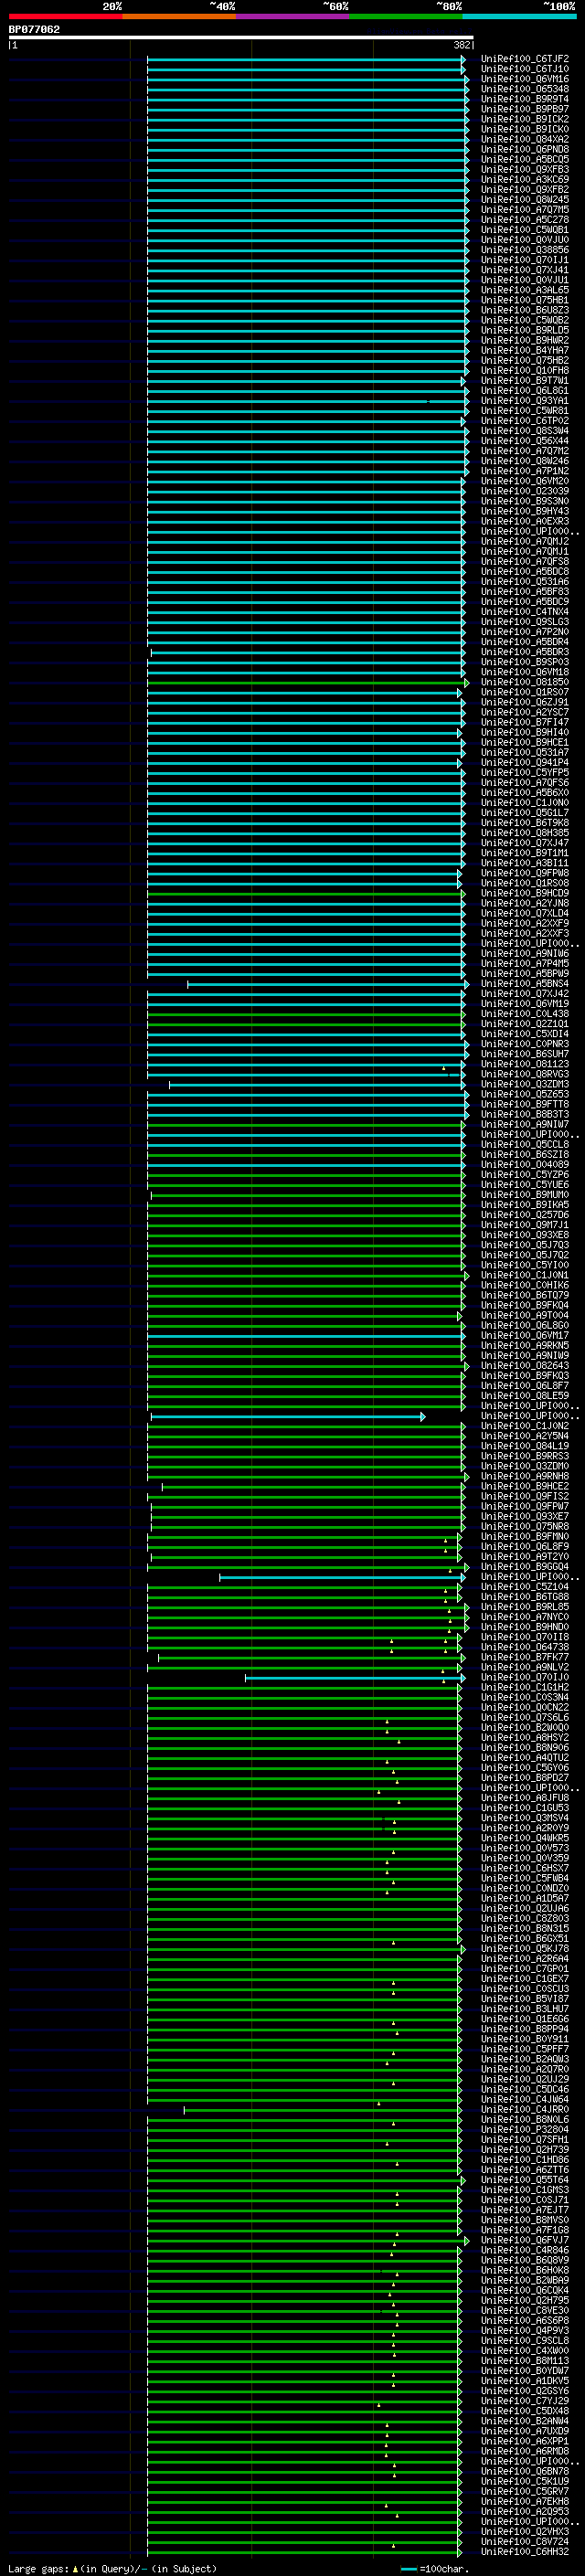Screen dimensions: 585x2576
Task: Select hit label UniRef100_Q941P4
Action: coord(525,763)
